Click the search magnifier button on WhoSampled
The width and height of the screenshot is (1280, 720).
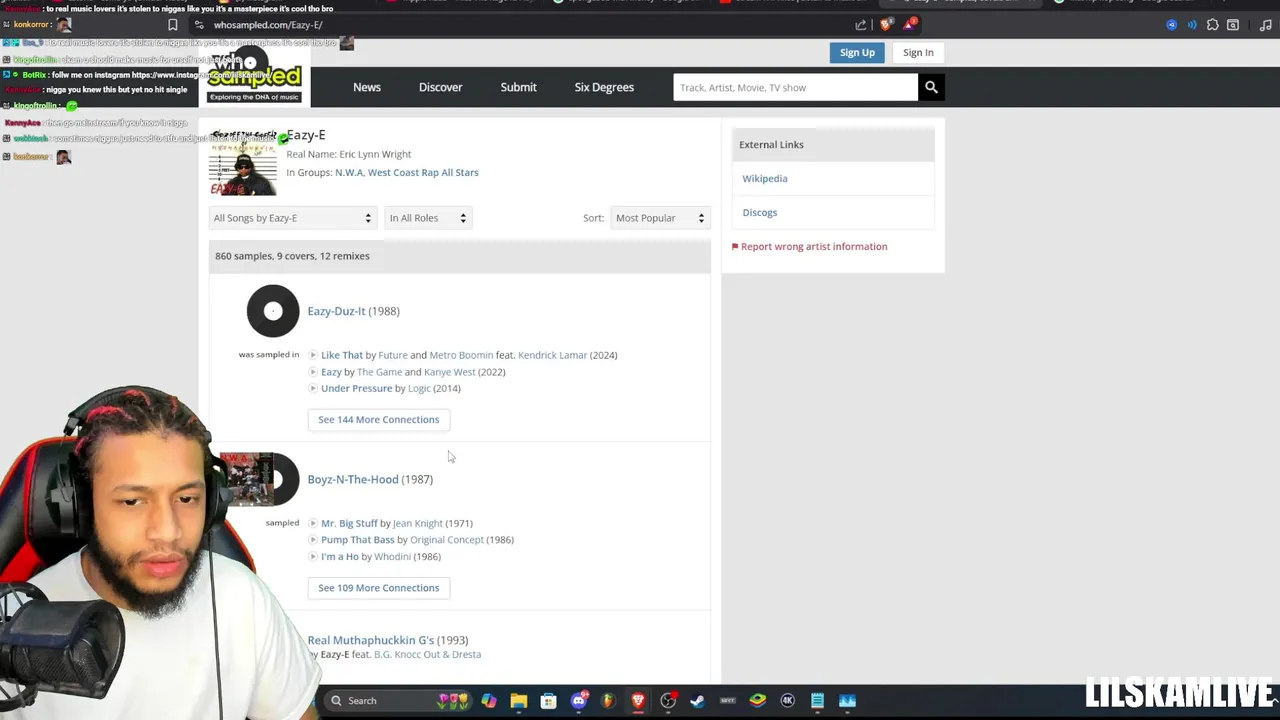pyautogui.click(x=931, y=87)
